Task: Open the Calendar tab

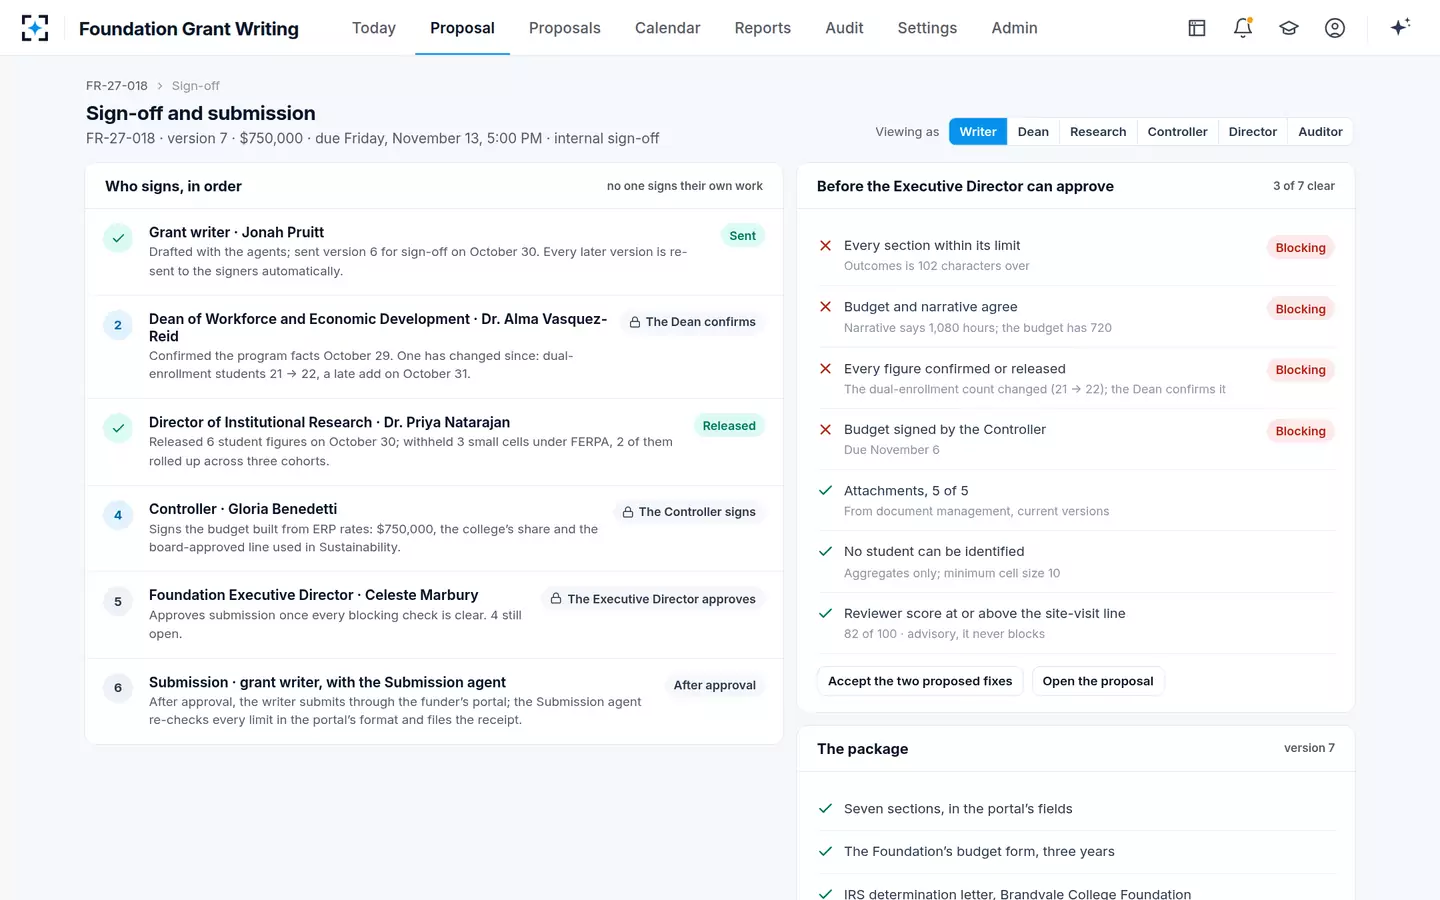Action: point(667,28)
